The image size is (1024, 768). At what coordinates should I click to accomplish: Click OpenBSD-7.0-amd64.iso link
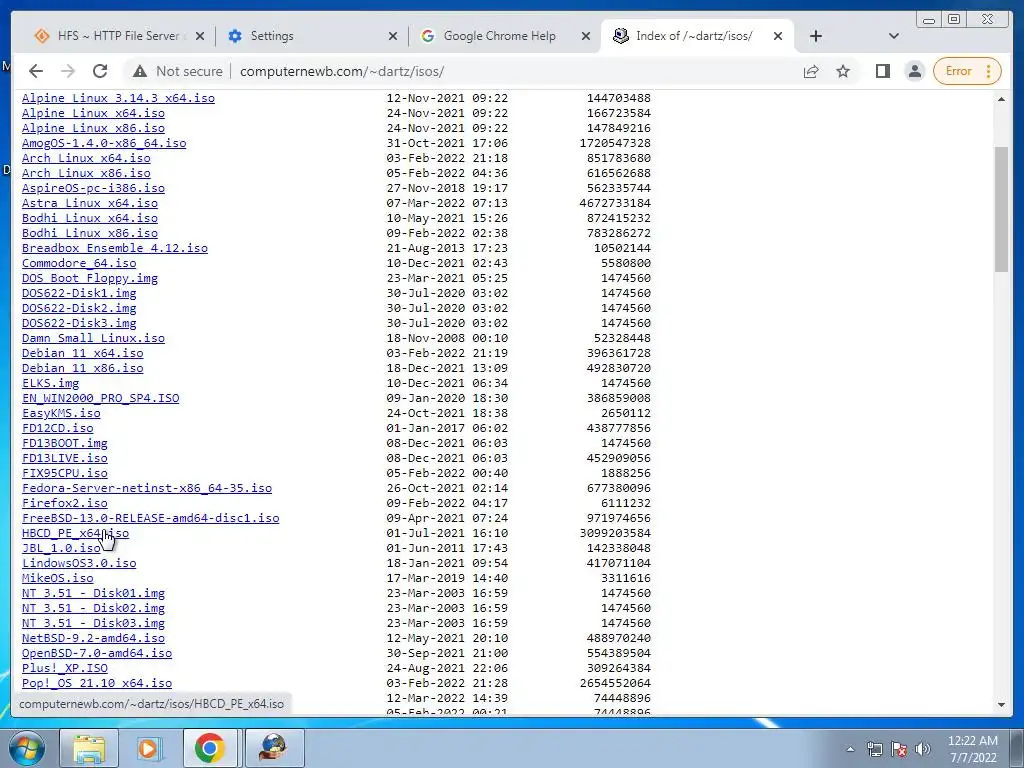pyautogui.click(x=97, y=654)
